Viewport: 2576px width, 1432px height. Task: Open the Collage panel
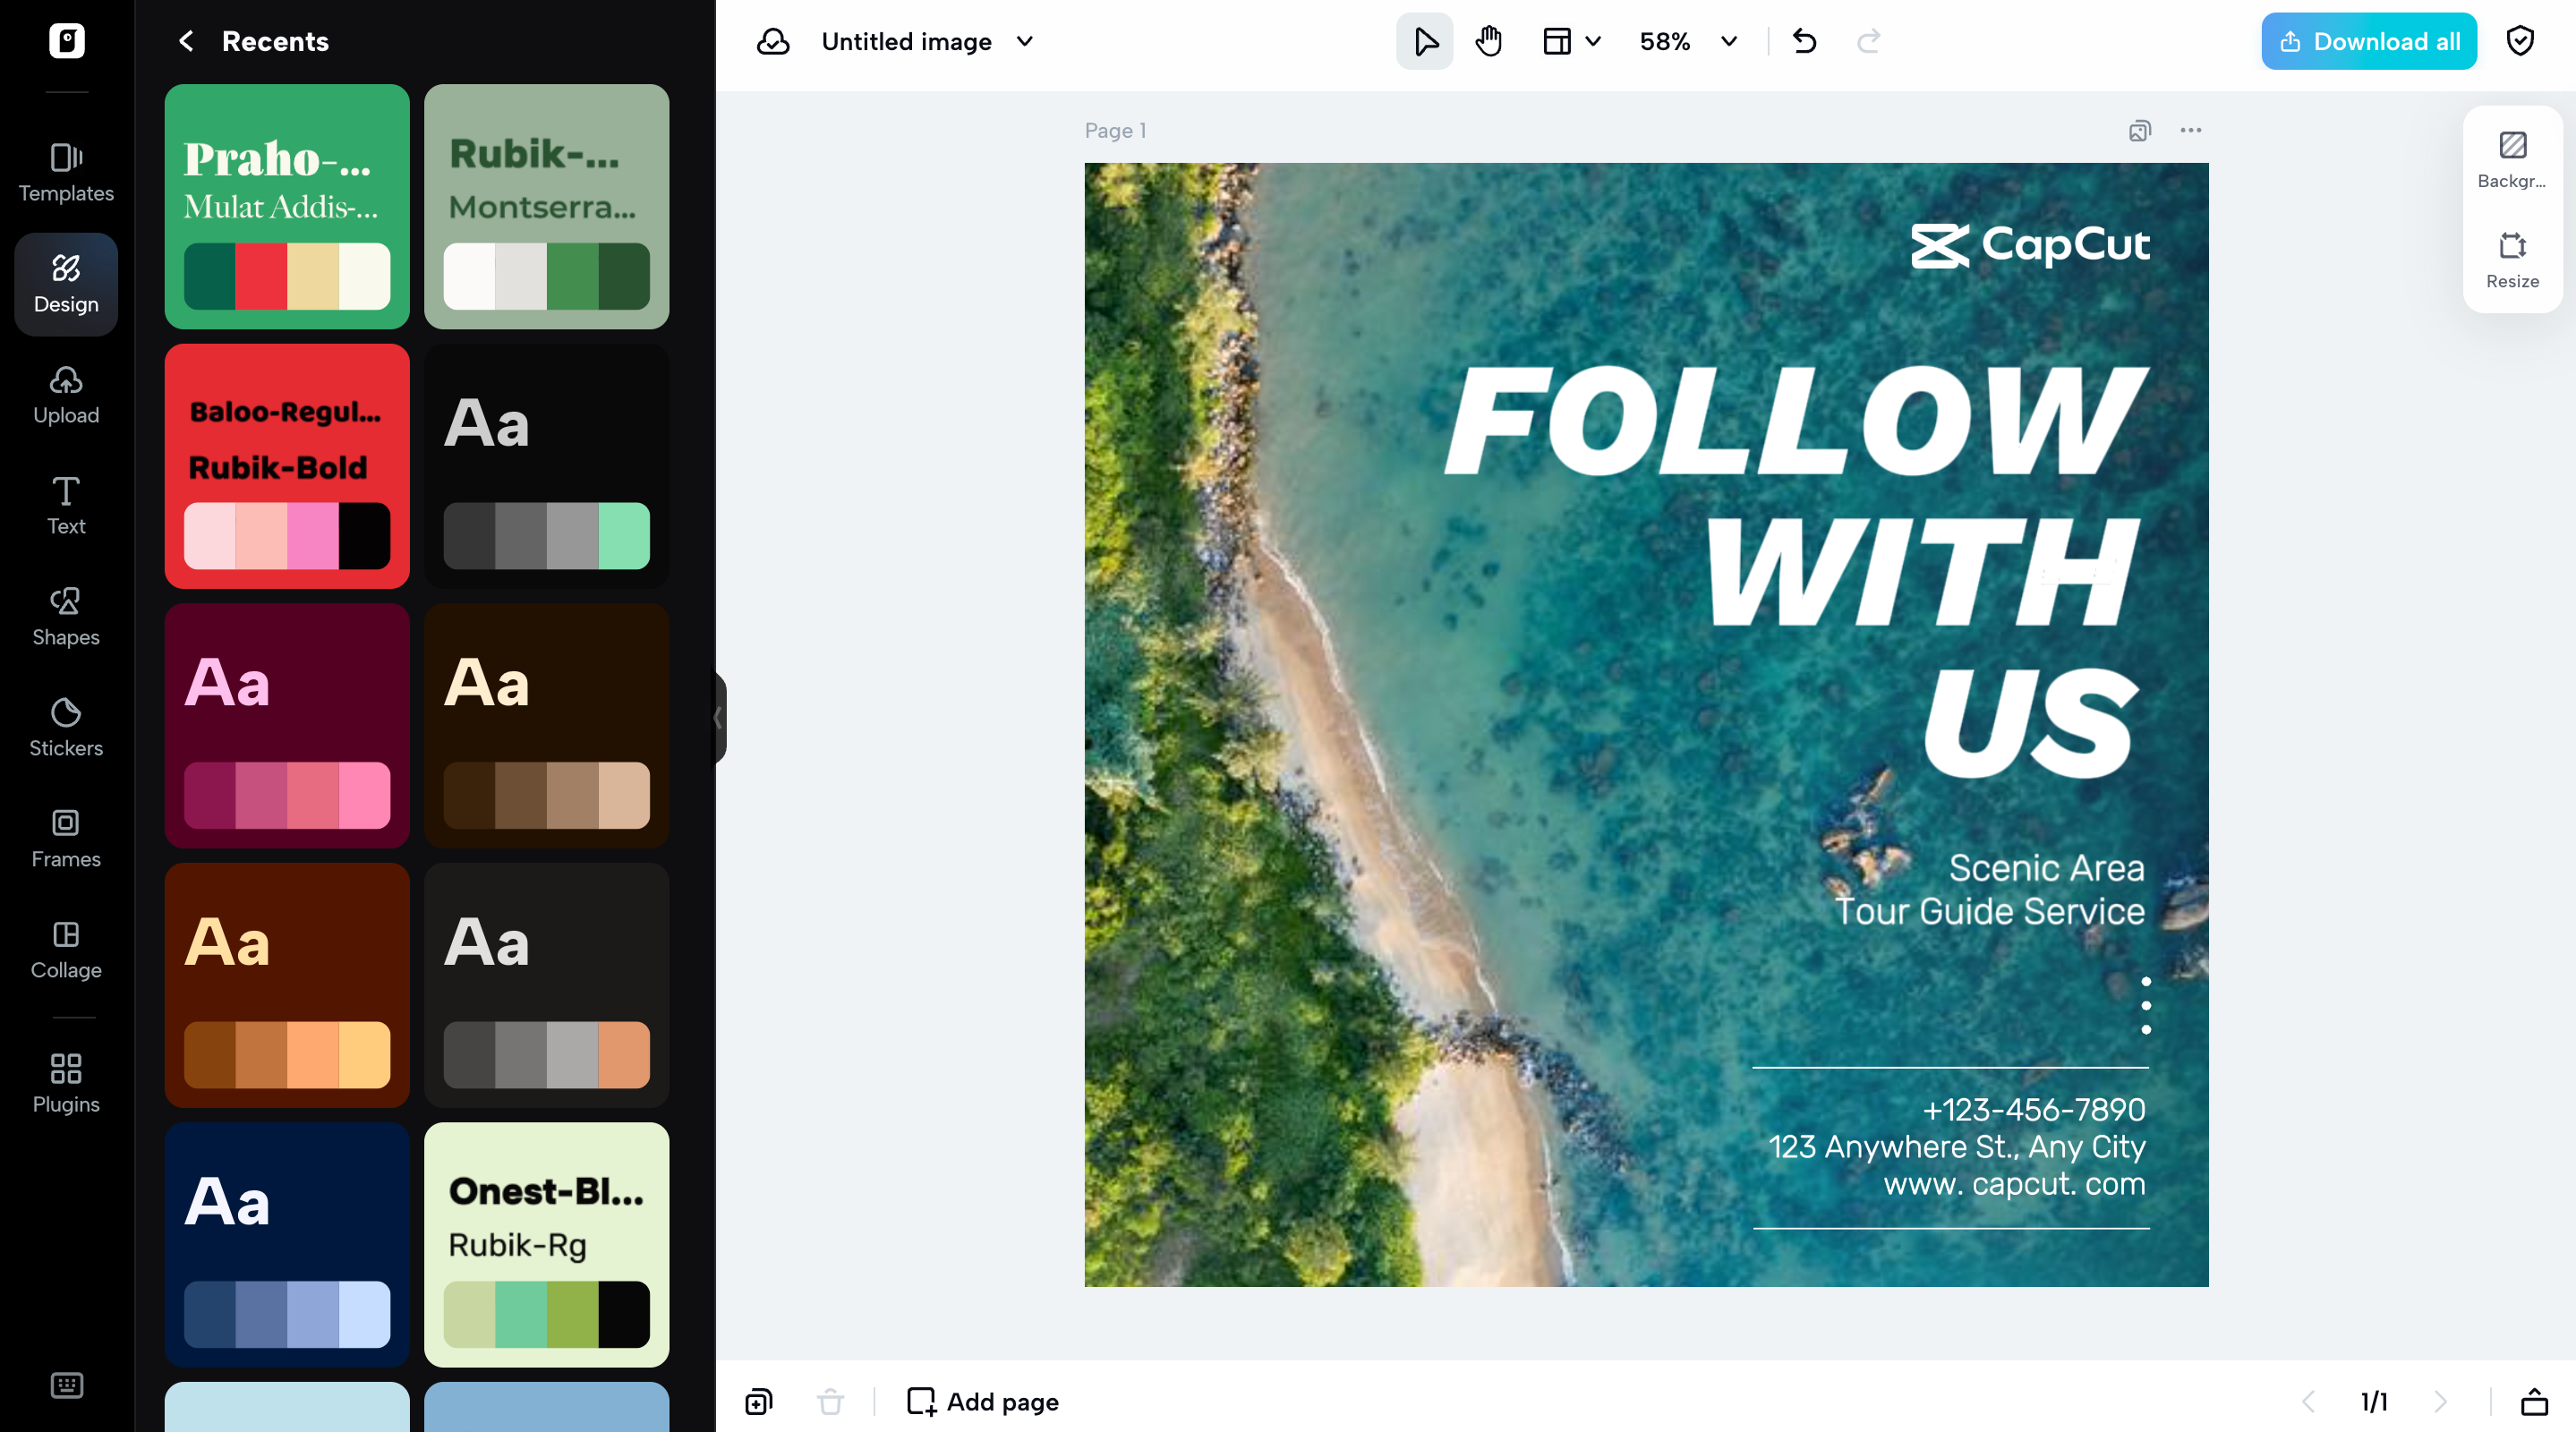[x=65, y=948]
